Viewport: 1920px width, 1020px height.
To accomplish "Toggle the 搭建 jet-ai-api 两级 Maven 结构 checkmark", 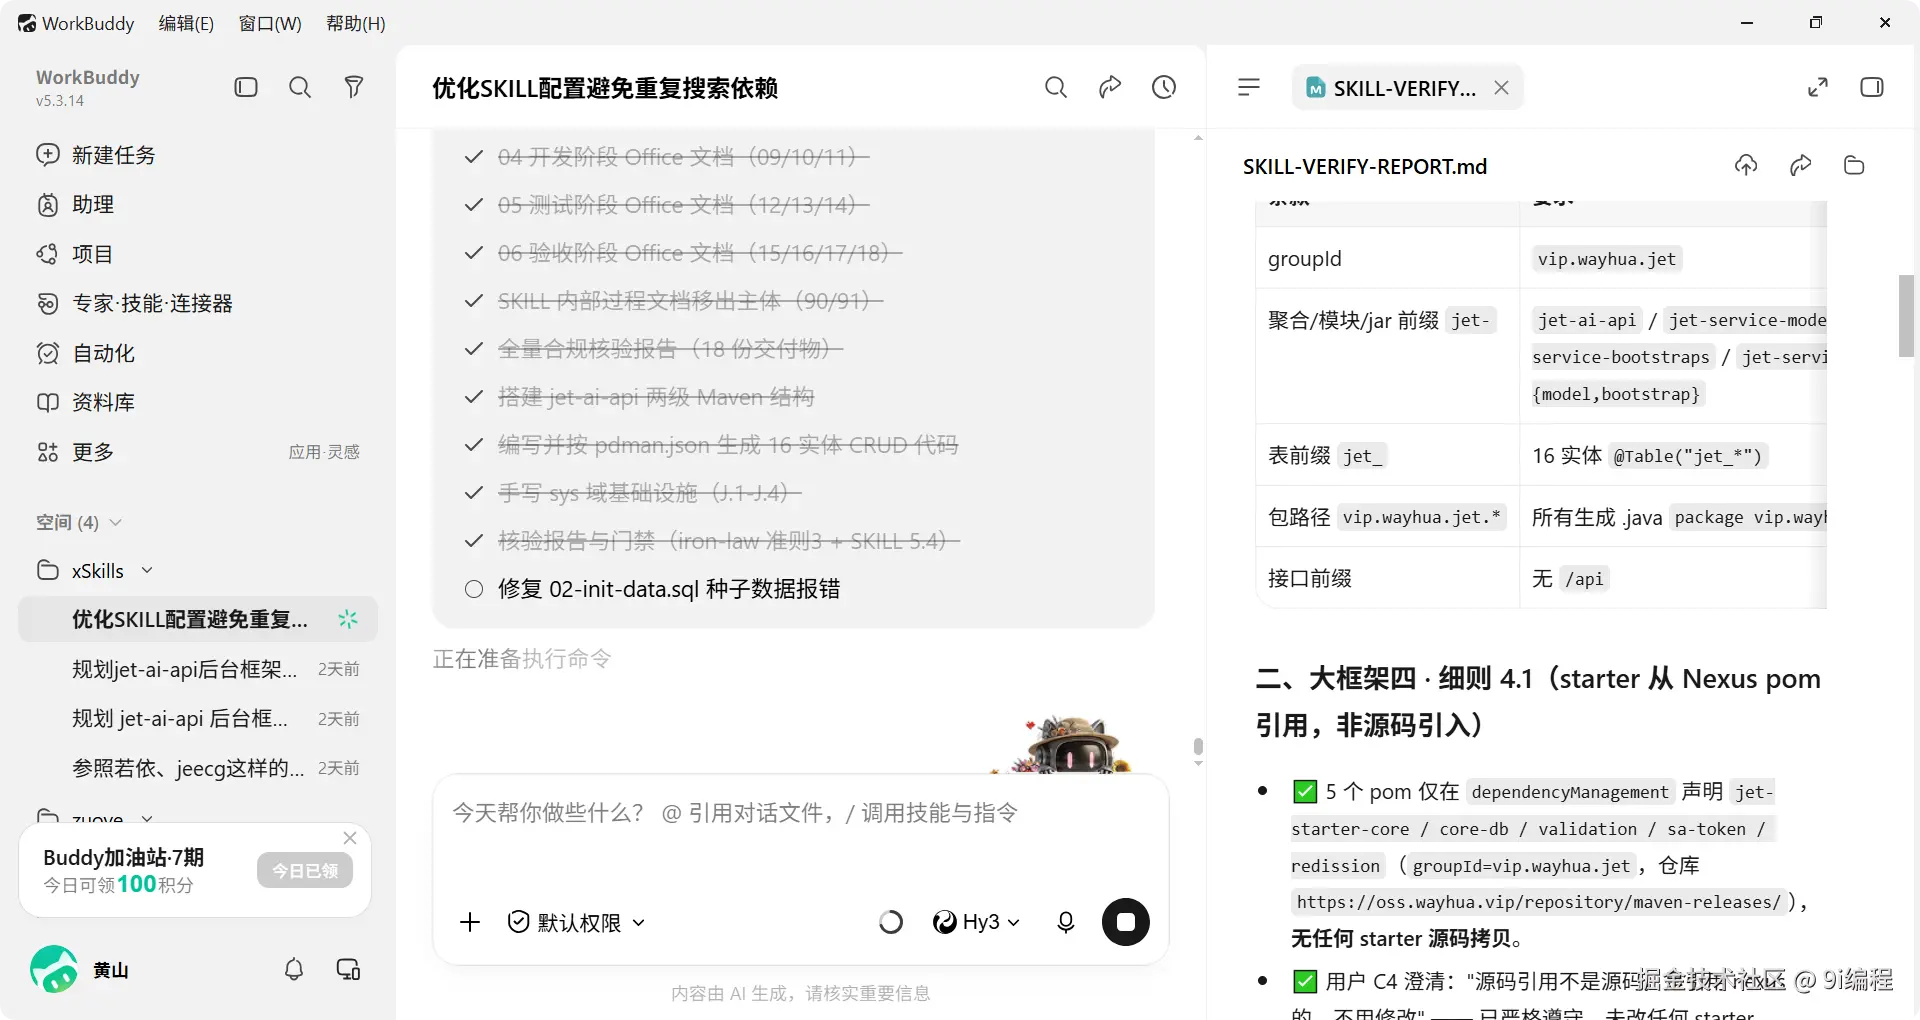I will [x=474, y=397].
